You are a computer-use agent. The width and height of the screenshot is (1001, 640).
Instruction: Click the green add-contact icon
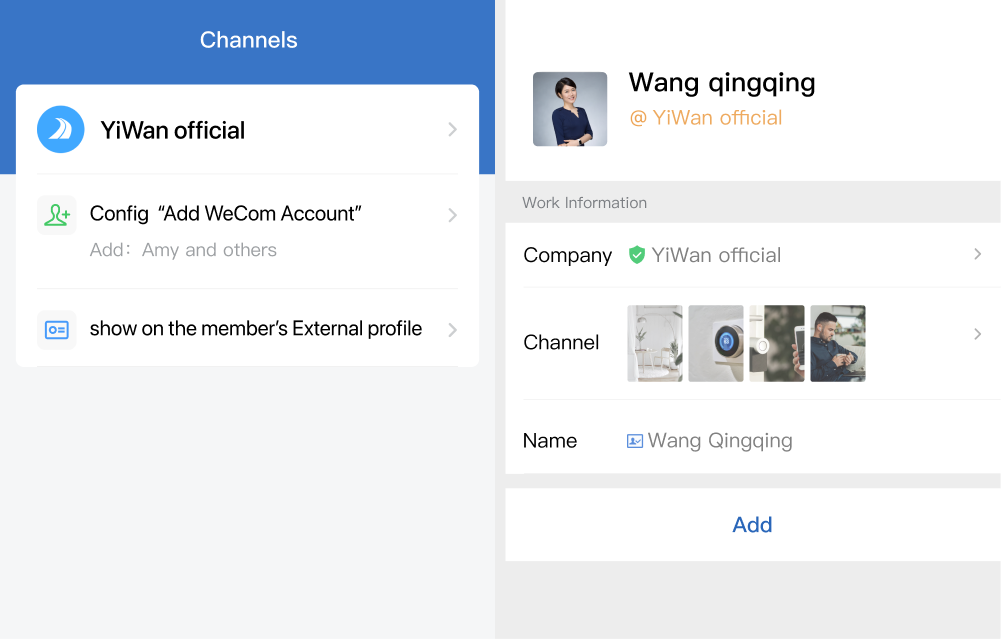57,215
